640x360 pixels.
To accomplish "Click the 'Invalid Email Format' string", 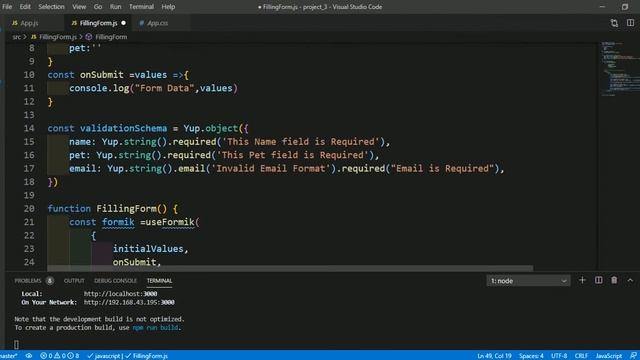I will [271, 169].
